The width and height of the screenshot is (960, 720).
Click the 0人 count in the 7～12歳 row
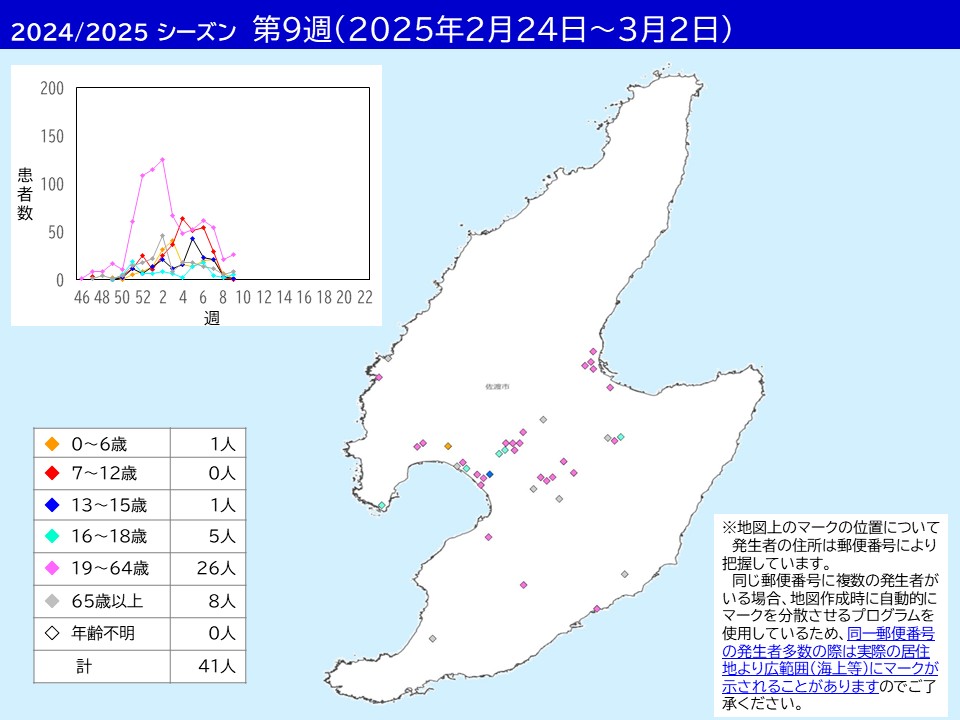222,473
